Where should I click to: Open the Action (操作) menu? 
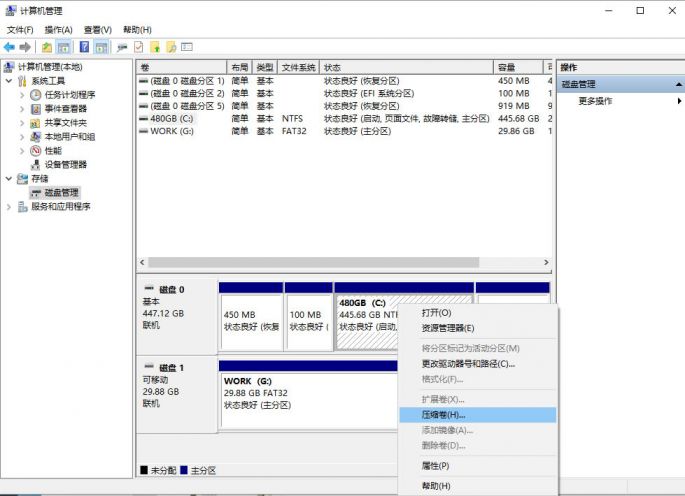pos(59,30)
